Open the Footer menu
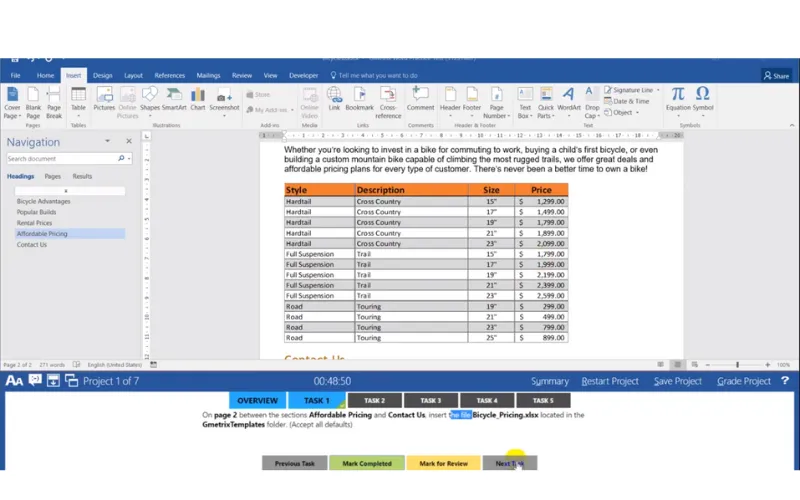This screenshot has height=500, width=800. click(471, 102)
